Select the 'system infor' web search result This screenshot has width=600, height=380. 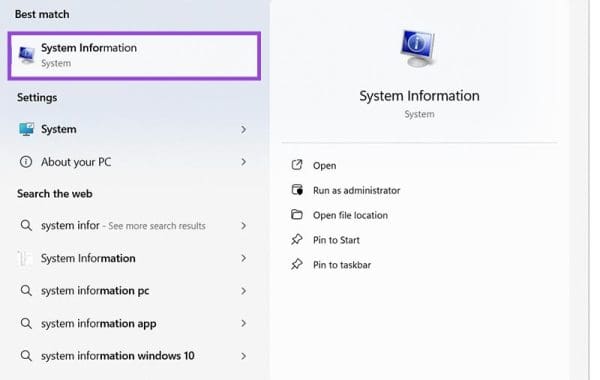[134, 226]
